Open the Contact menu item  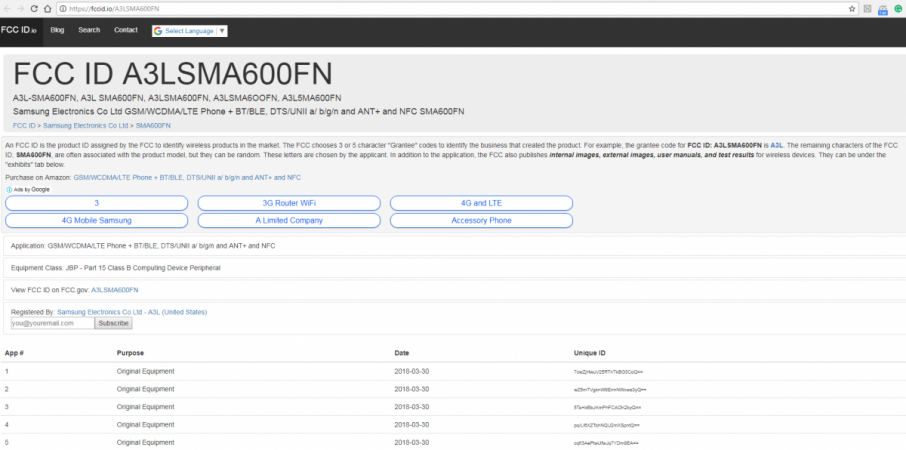coord(125,30)
